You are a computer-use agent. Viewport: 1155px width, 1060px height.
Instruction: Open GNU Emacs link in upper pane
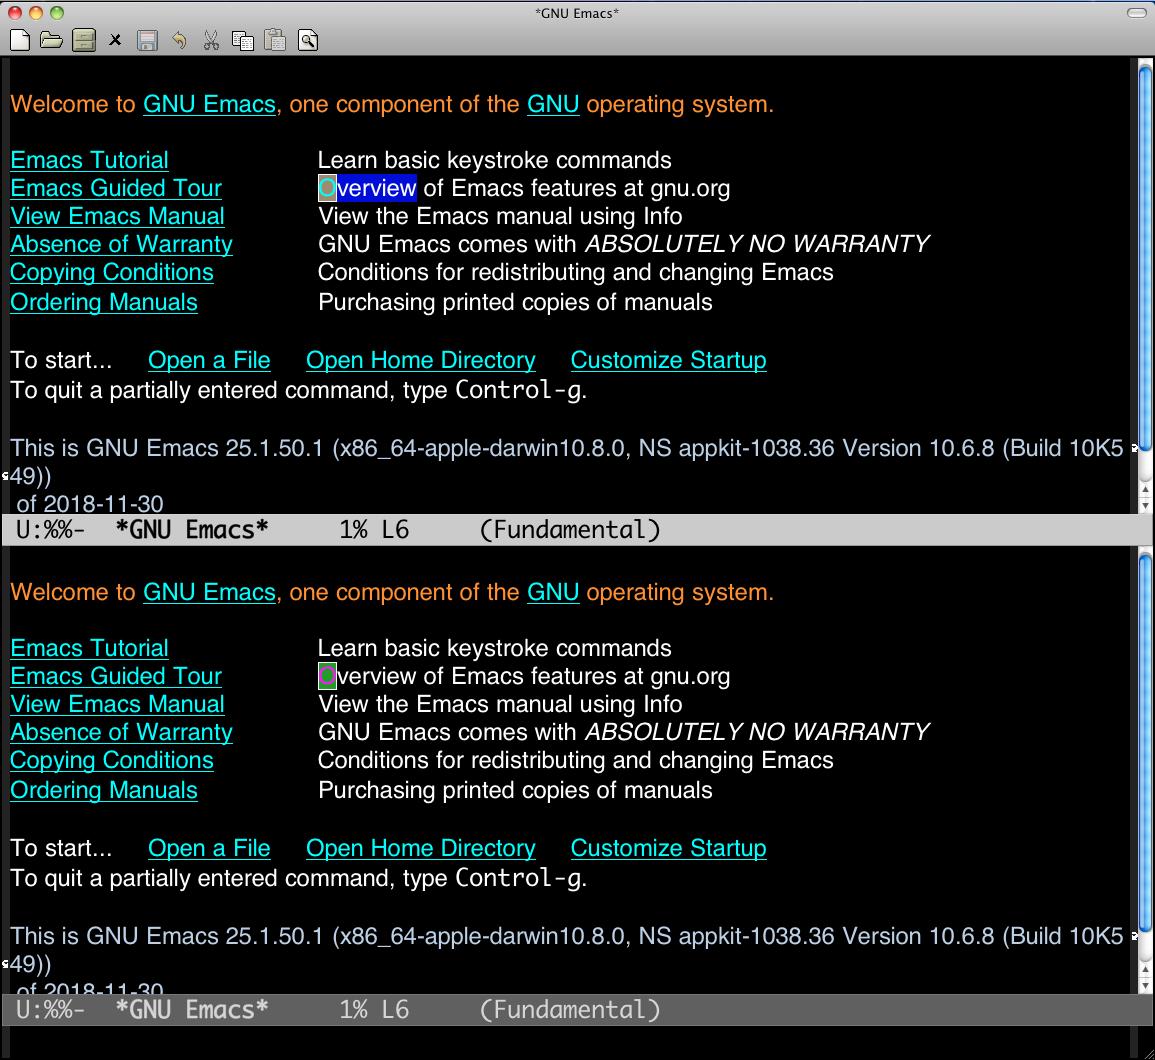coord(209,105)
